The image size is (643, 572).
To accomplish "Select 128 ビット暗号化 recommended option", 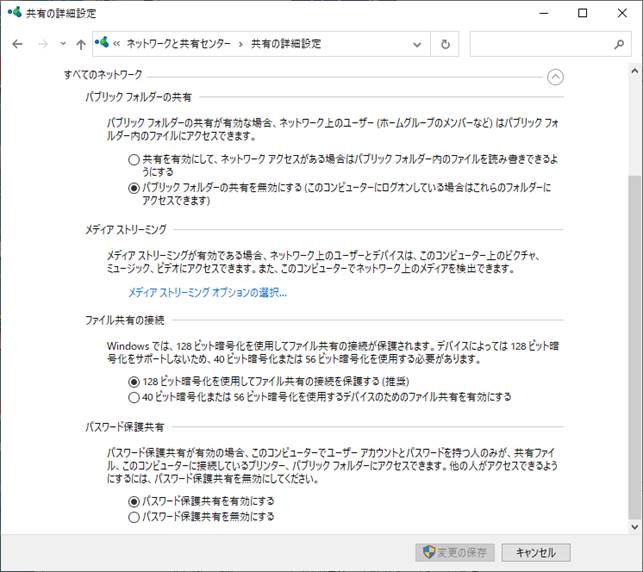I will 134,382.
